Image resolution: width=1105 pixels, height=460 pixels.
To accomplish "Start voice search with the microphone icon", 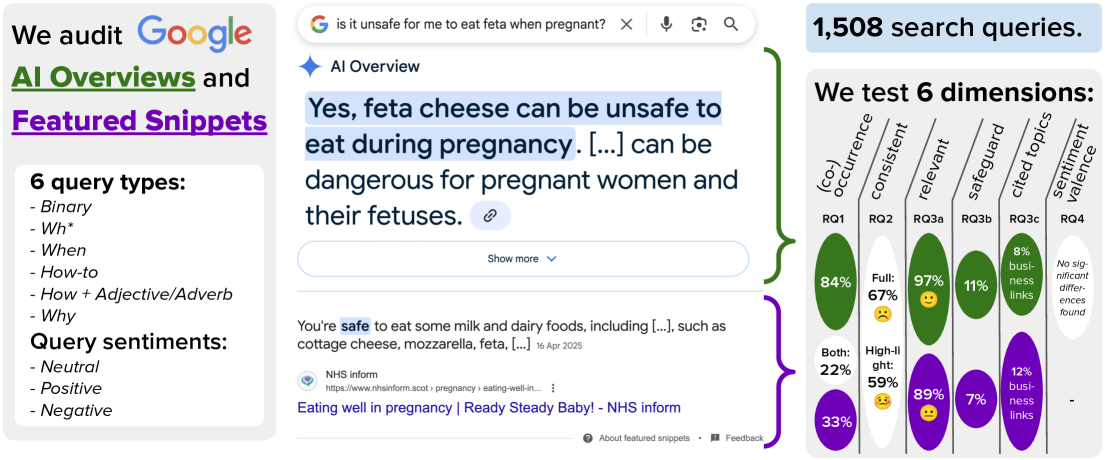I will click(666, 24).
